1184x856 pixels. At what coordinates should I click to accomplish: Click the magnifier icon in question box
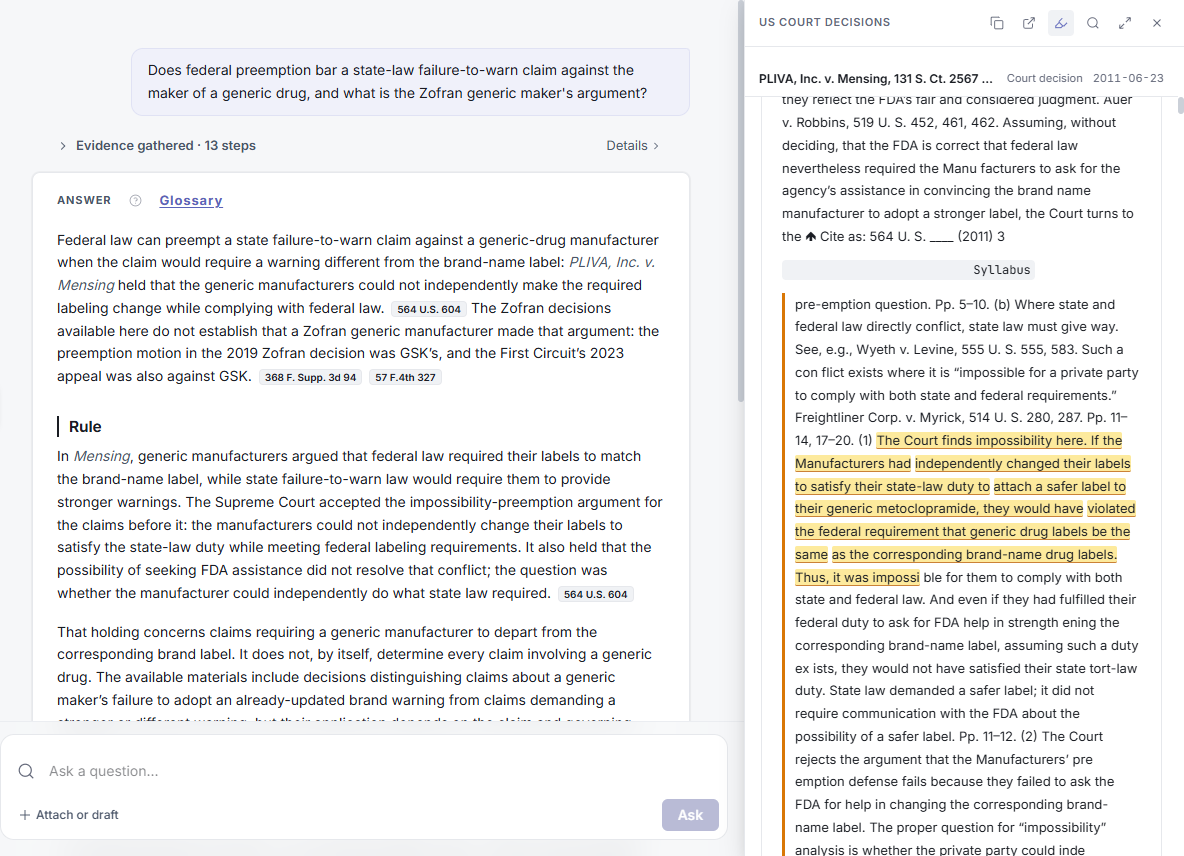[26, 771]
